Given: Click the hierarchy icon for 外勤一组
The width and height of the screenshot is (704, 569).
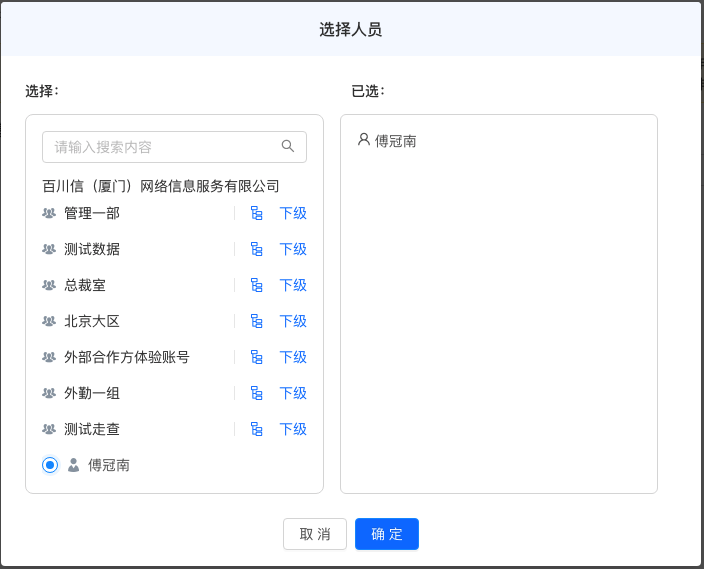Looking at the screenshot, I should point(256,393).
